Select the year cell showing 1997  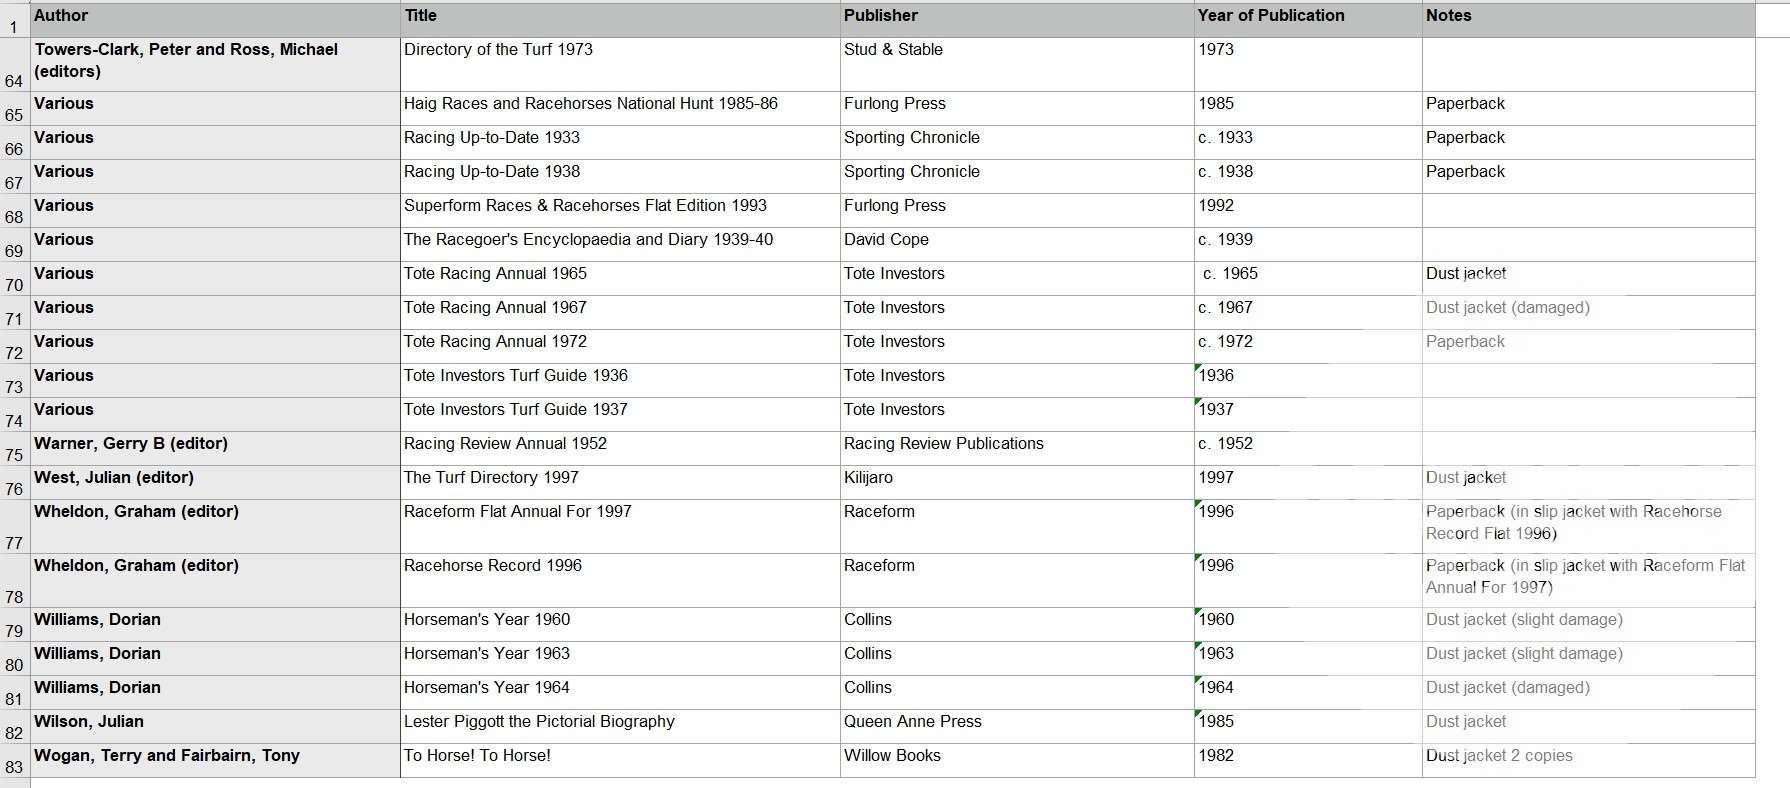coord(1308,483)
